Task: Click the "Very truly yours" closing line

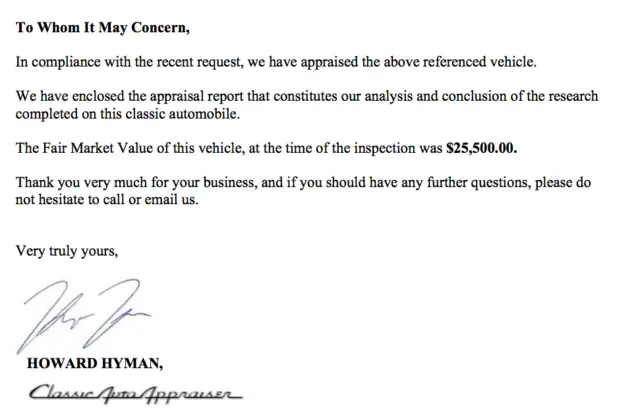Action: tap(67, 251)
